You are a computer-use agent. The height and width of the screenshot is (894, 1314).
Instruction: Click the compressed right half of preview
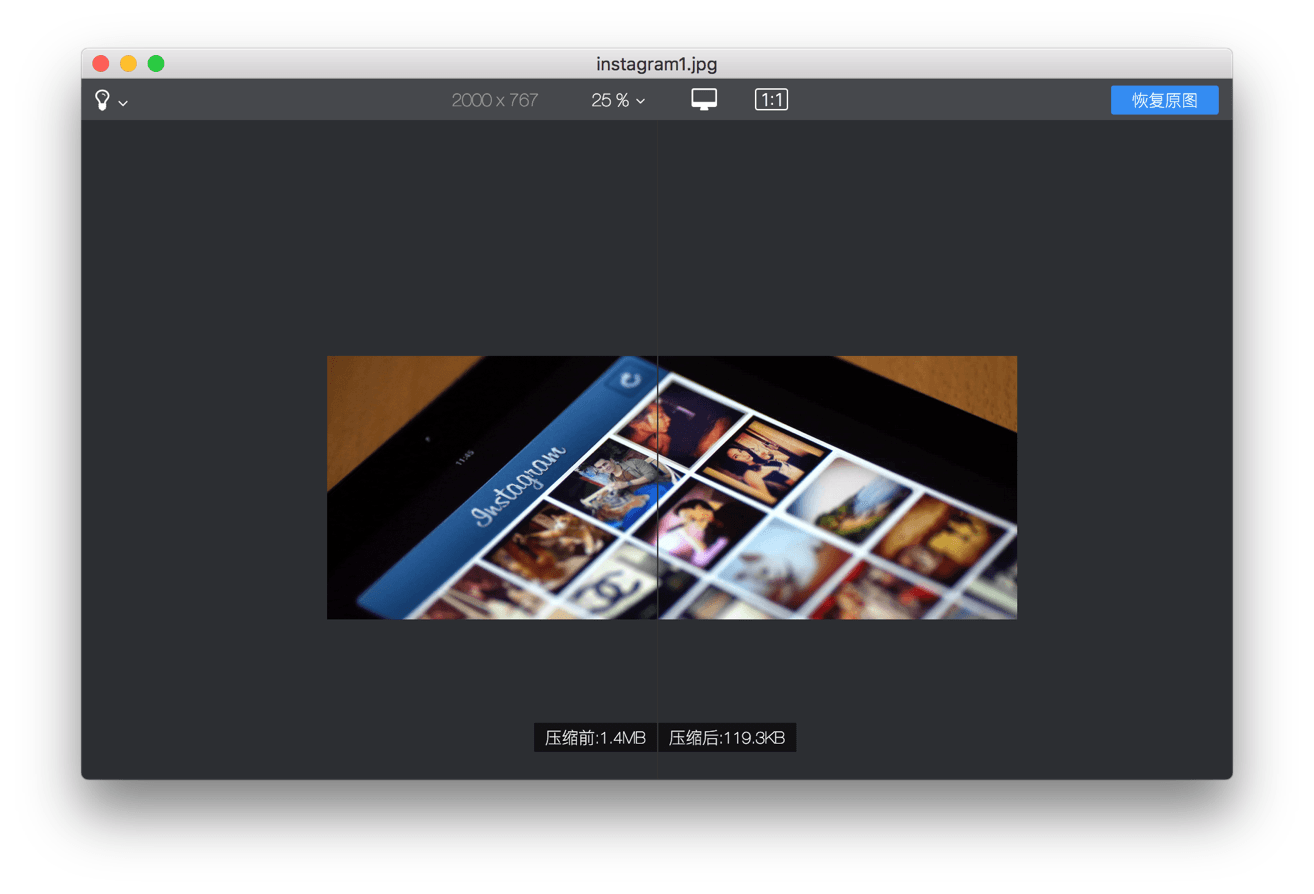837,487
